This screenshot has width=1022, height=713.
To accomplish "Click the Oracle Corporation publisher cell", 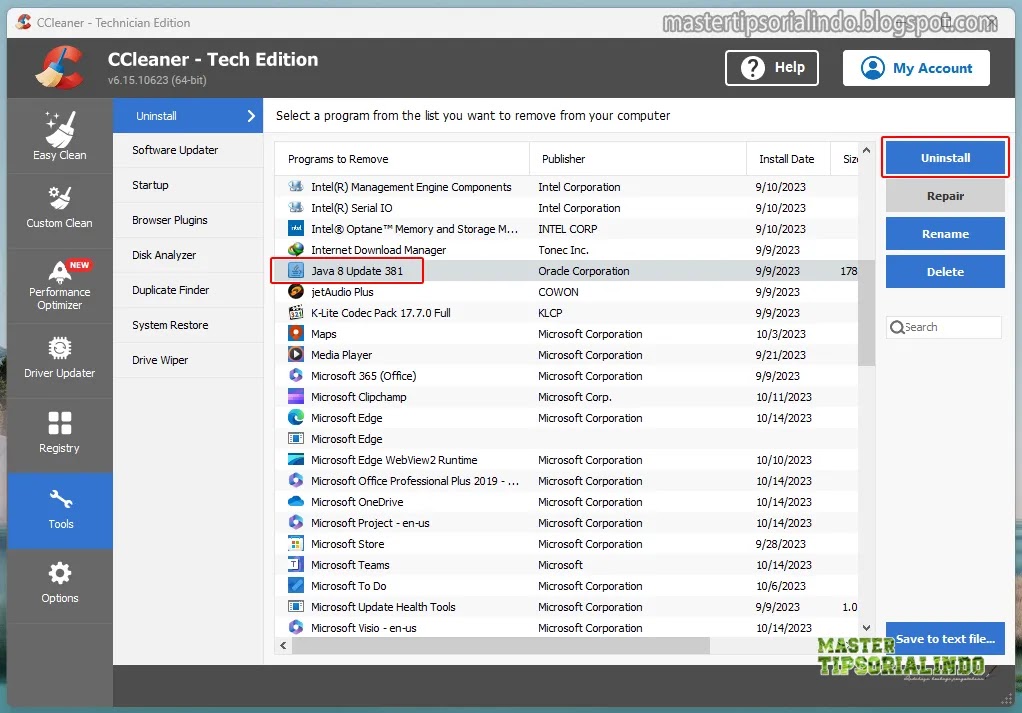I will [583, 271].
